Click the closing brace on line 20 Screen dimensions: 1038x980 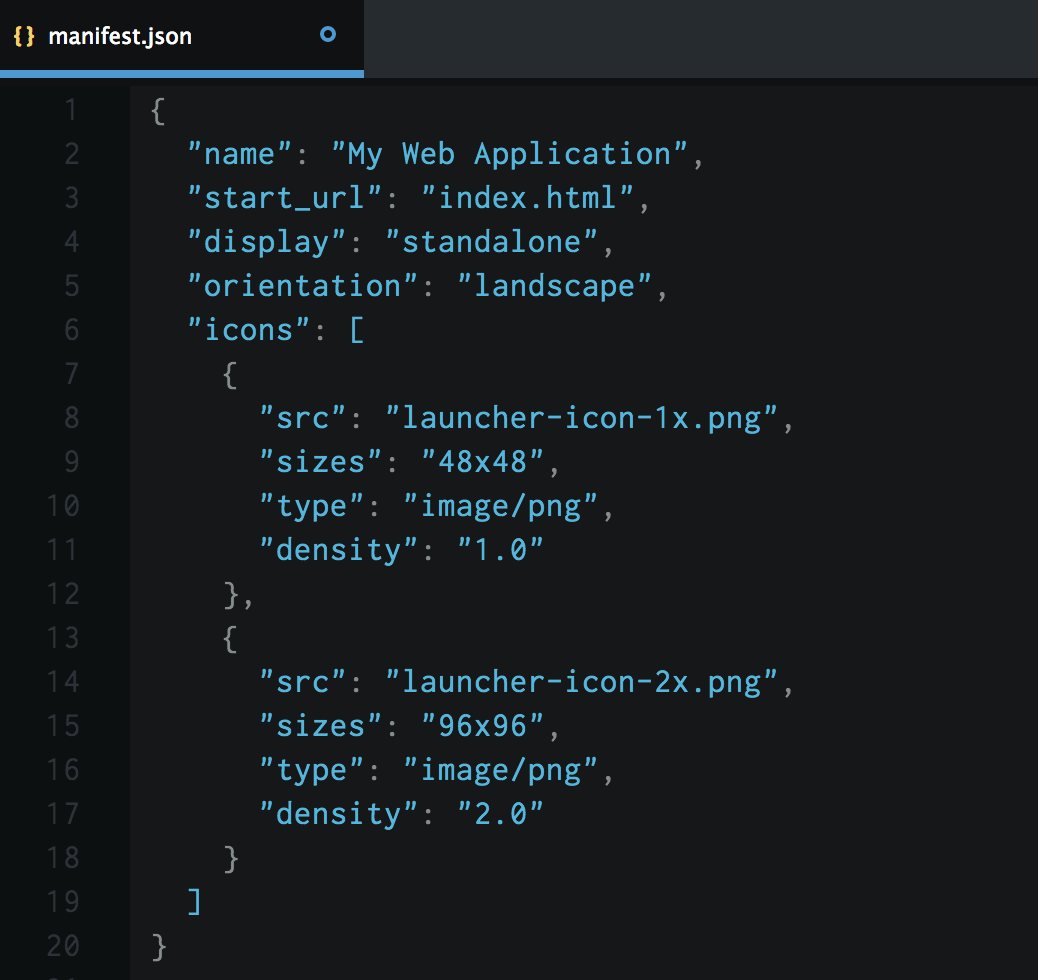coord(158,946)
